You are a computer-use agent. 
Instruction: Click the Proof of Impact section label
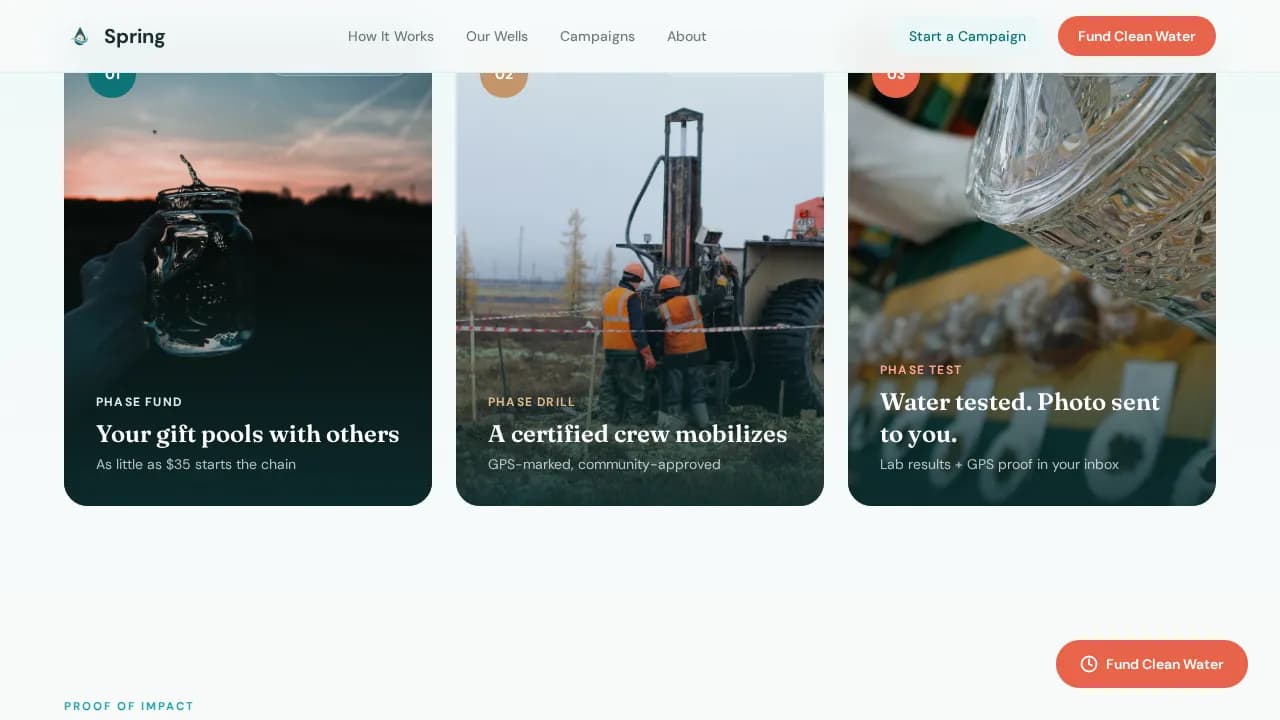click(x=129, y=706)
